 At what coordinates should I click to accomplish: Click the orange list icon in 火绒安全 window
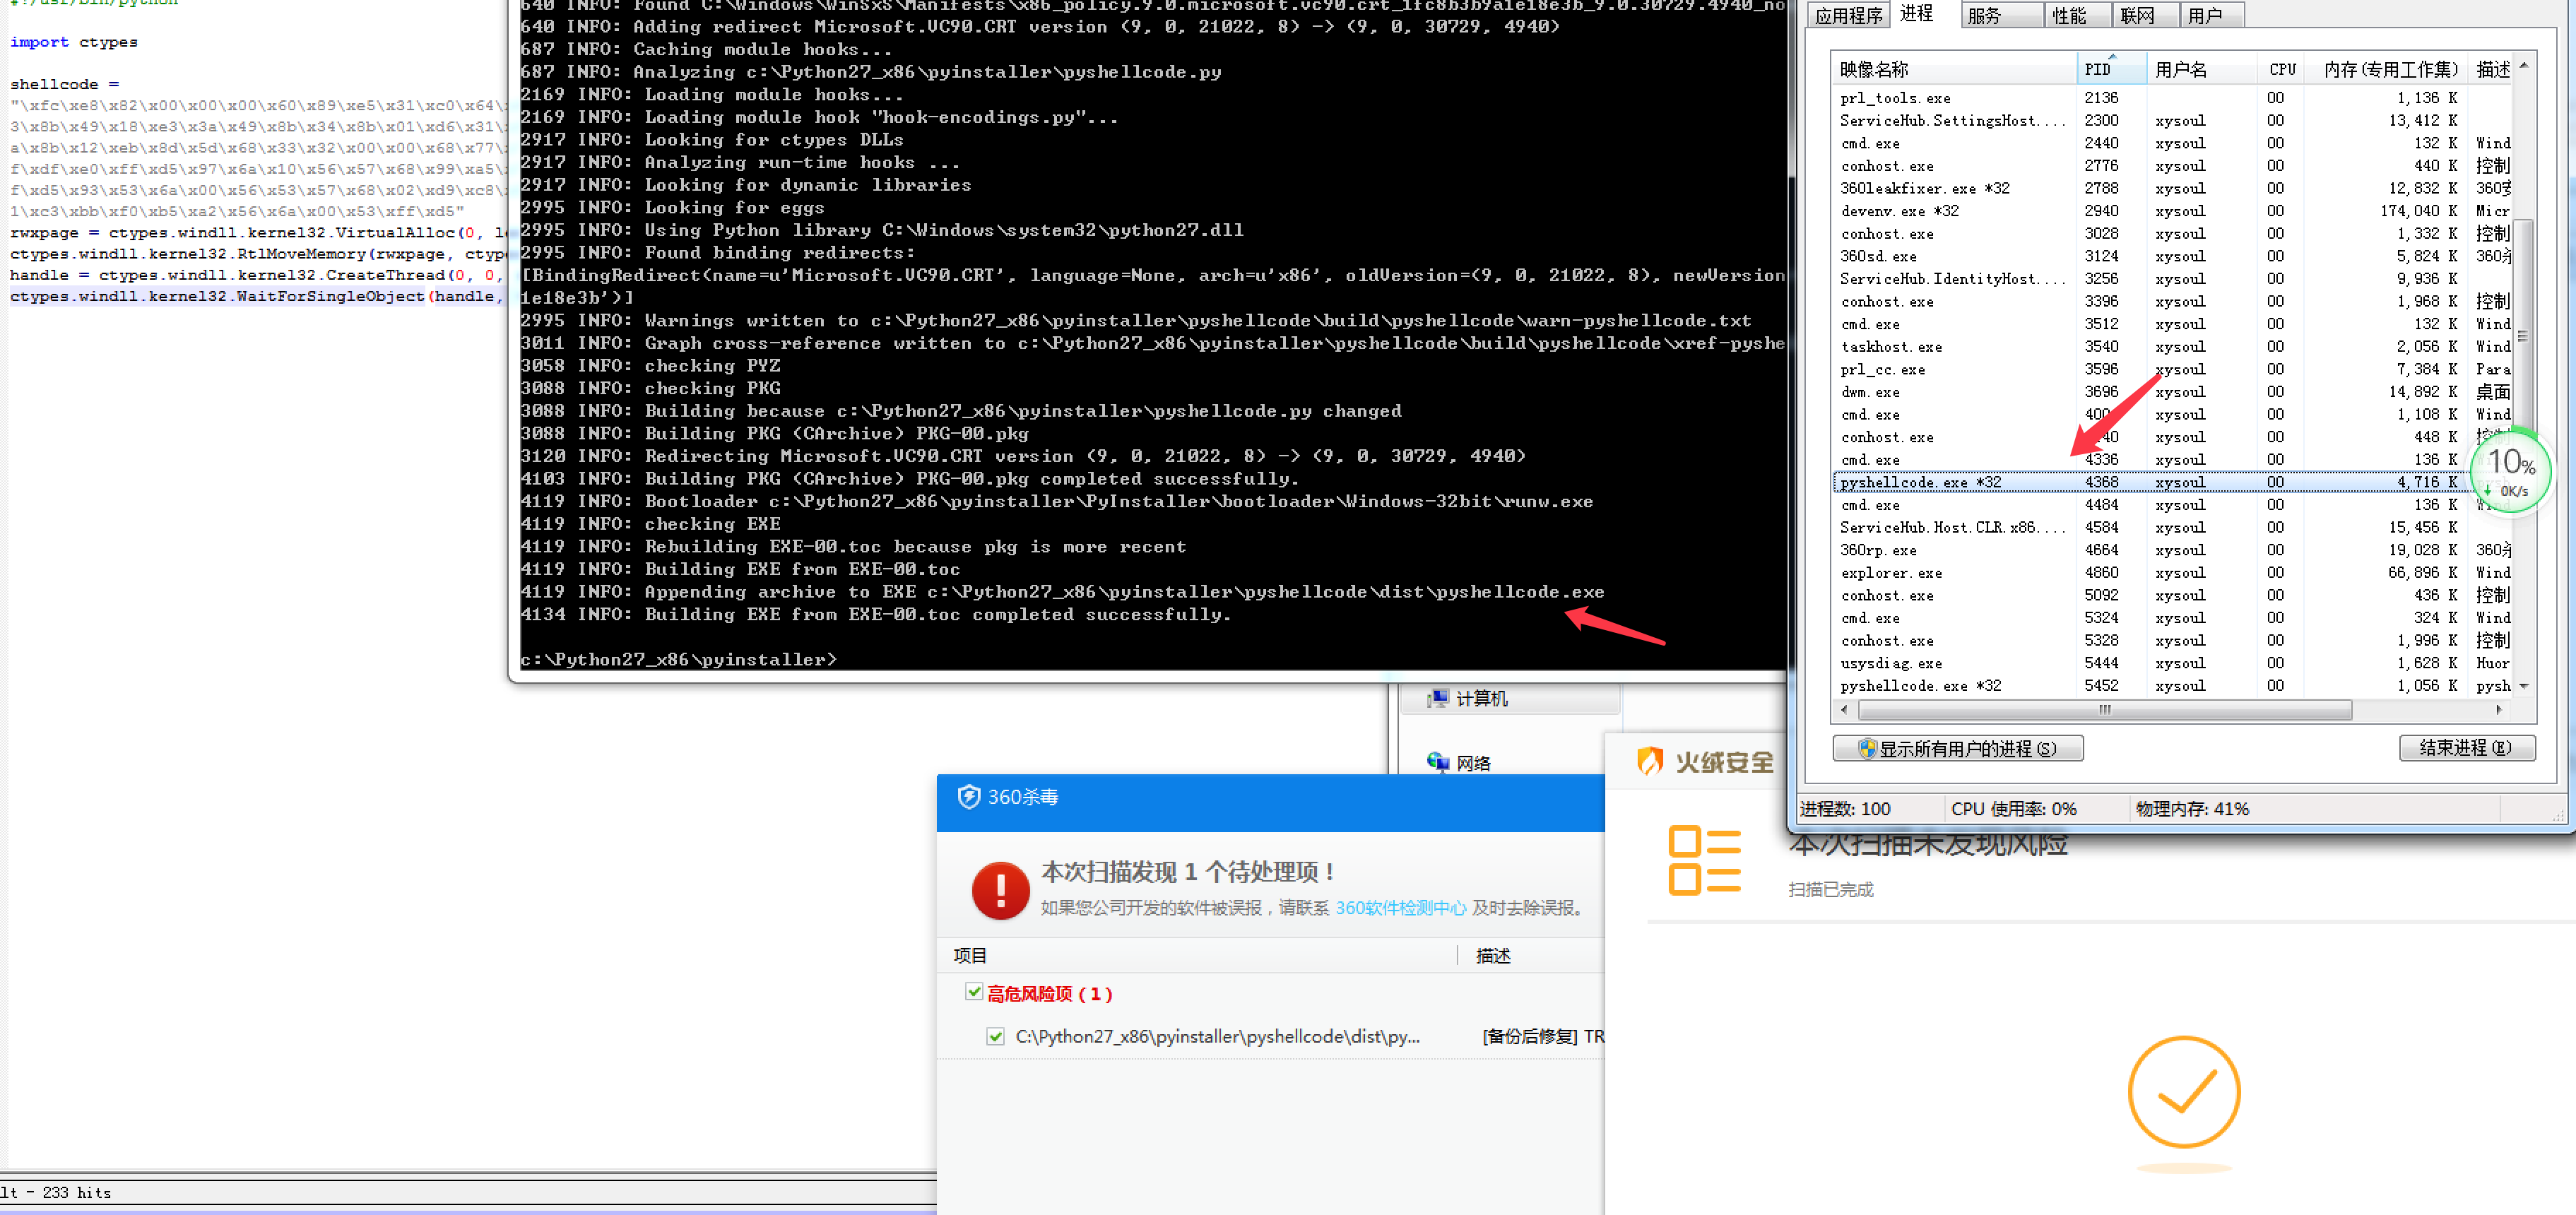(x=1704, y=860)
